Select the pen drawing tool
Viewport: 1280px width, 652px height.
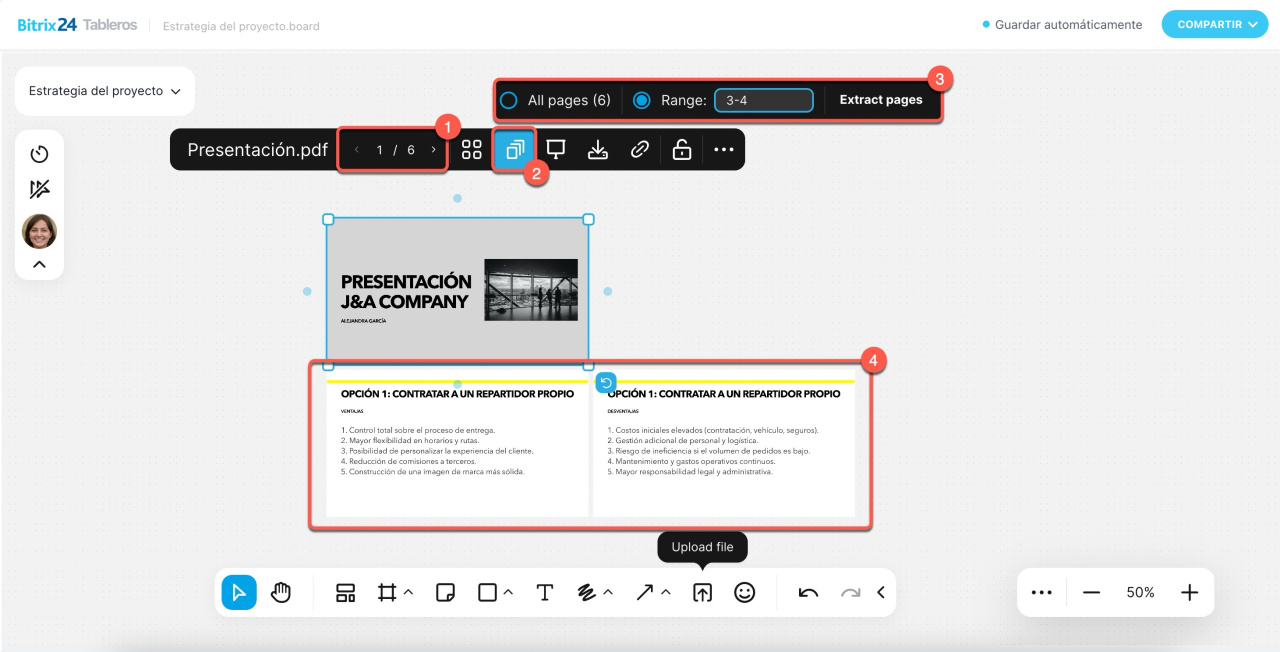[587, 593]
